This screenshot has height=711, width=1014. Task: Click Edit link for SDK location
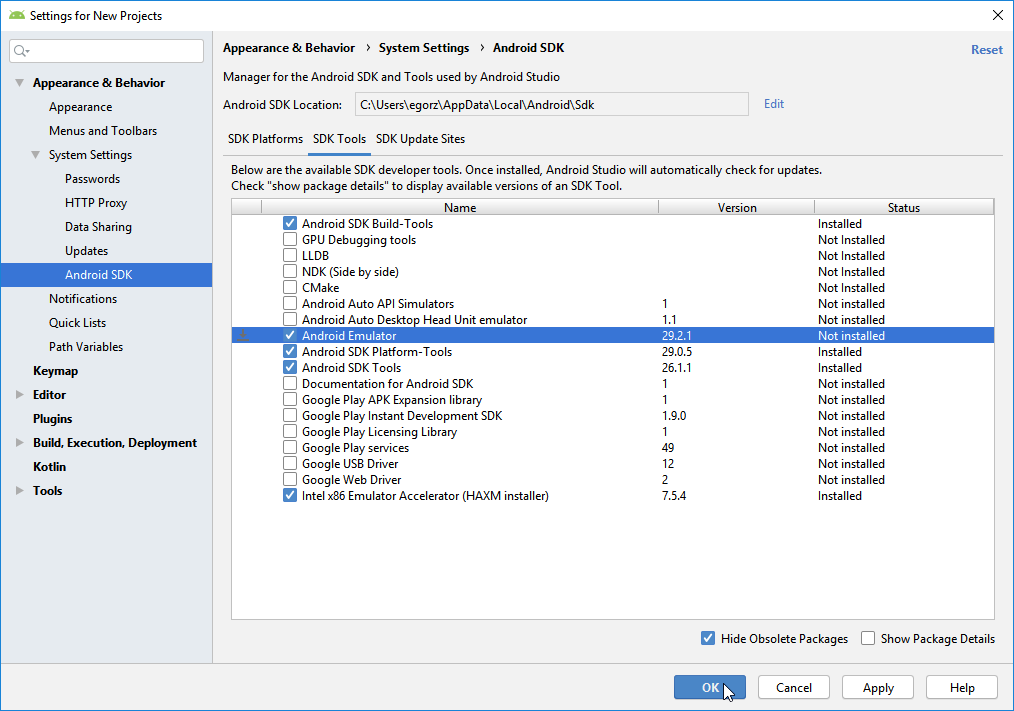click(774, 104)
